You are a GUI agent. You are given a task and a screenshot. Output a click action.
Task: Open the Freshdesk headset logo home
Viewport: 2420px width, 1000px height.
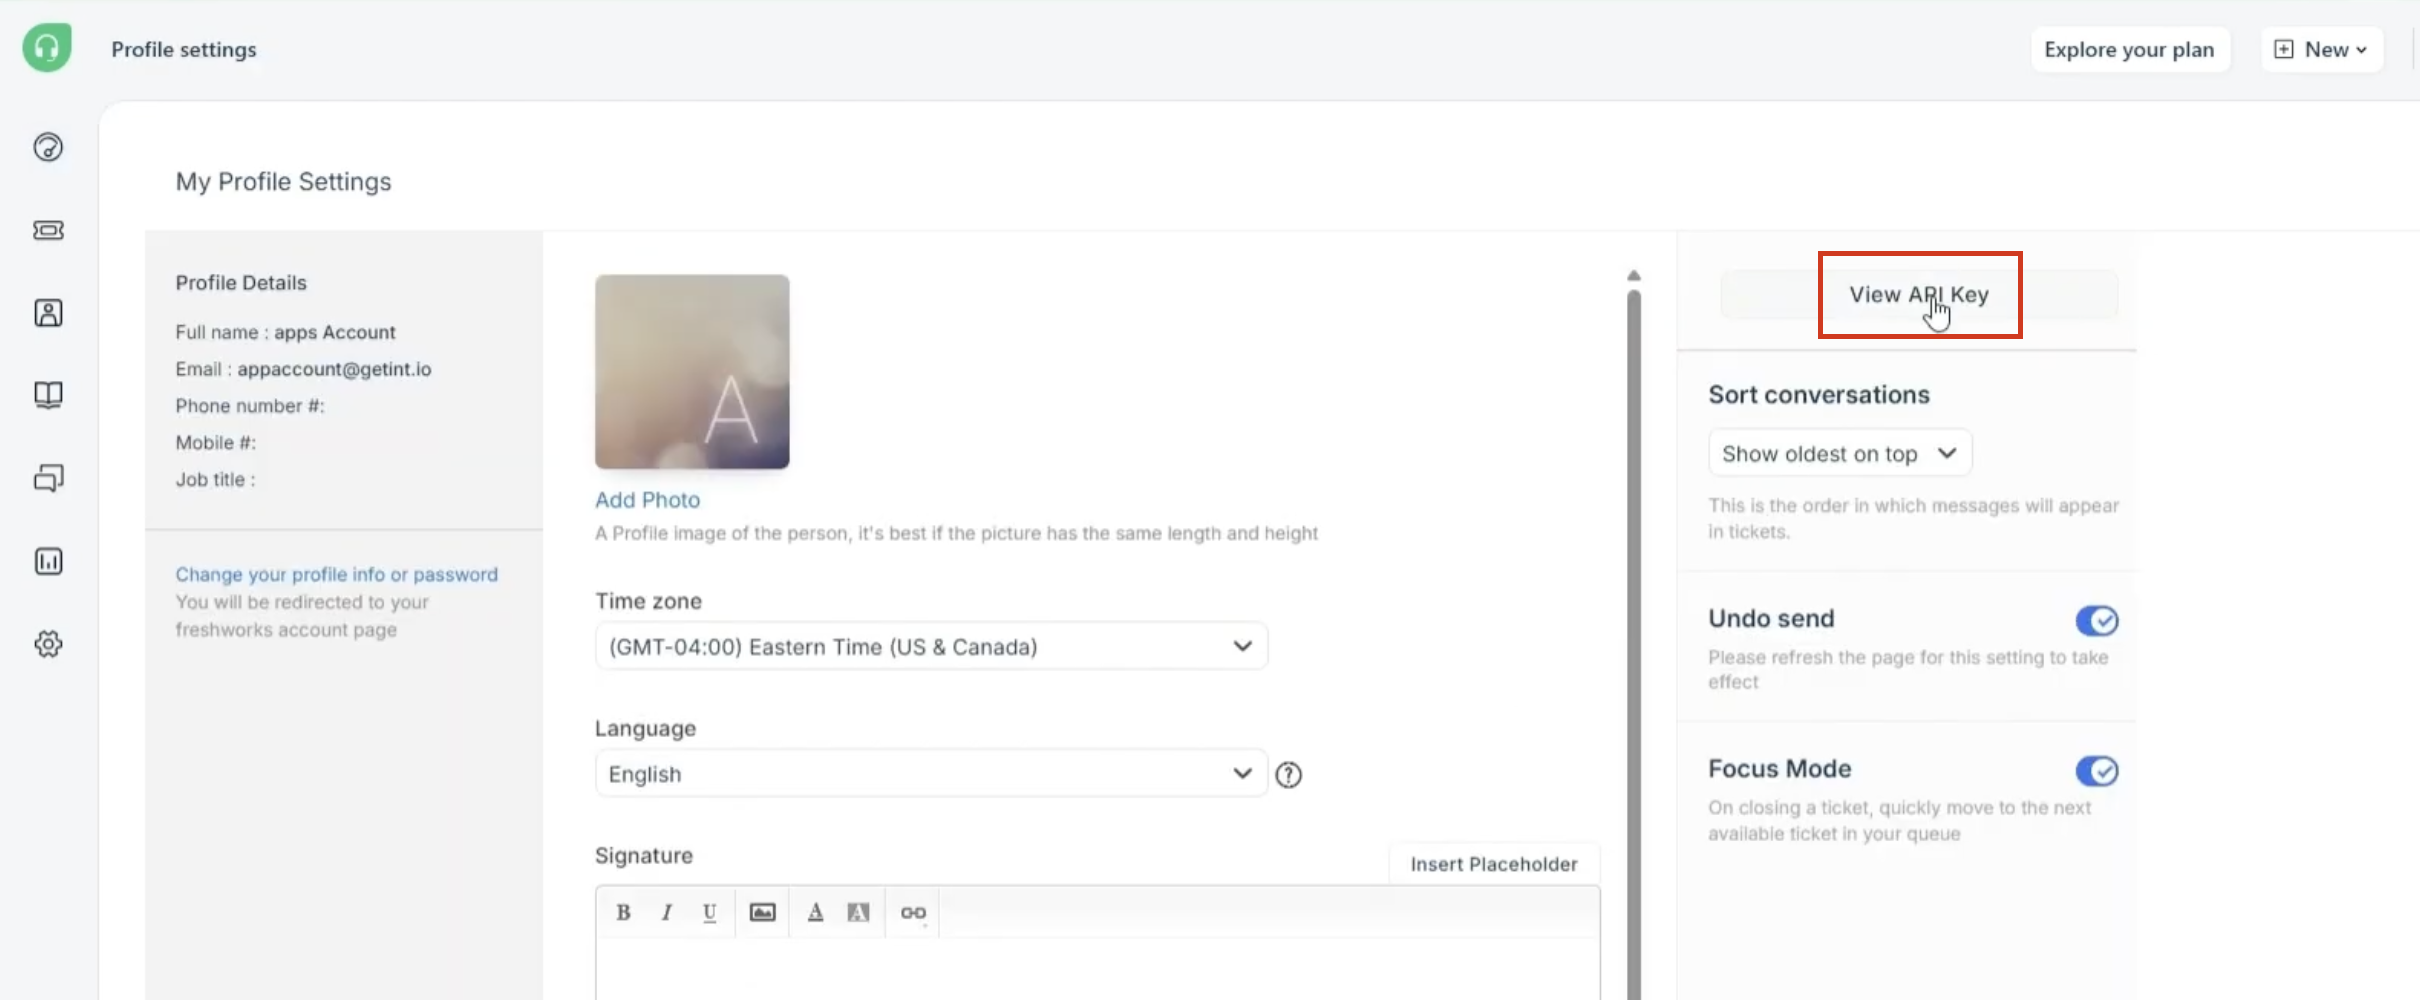pyautogui.click(x=47, y=48)
